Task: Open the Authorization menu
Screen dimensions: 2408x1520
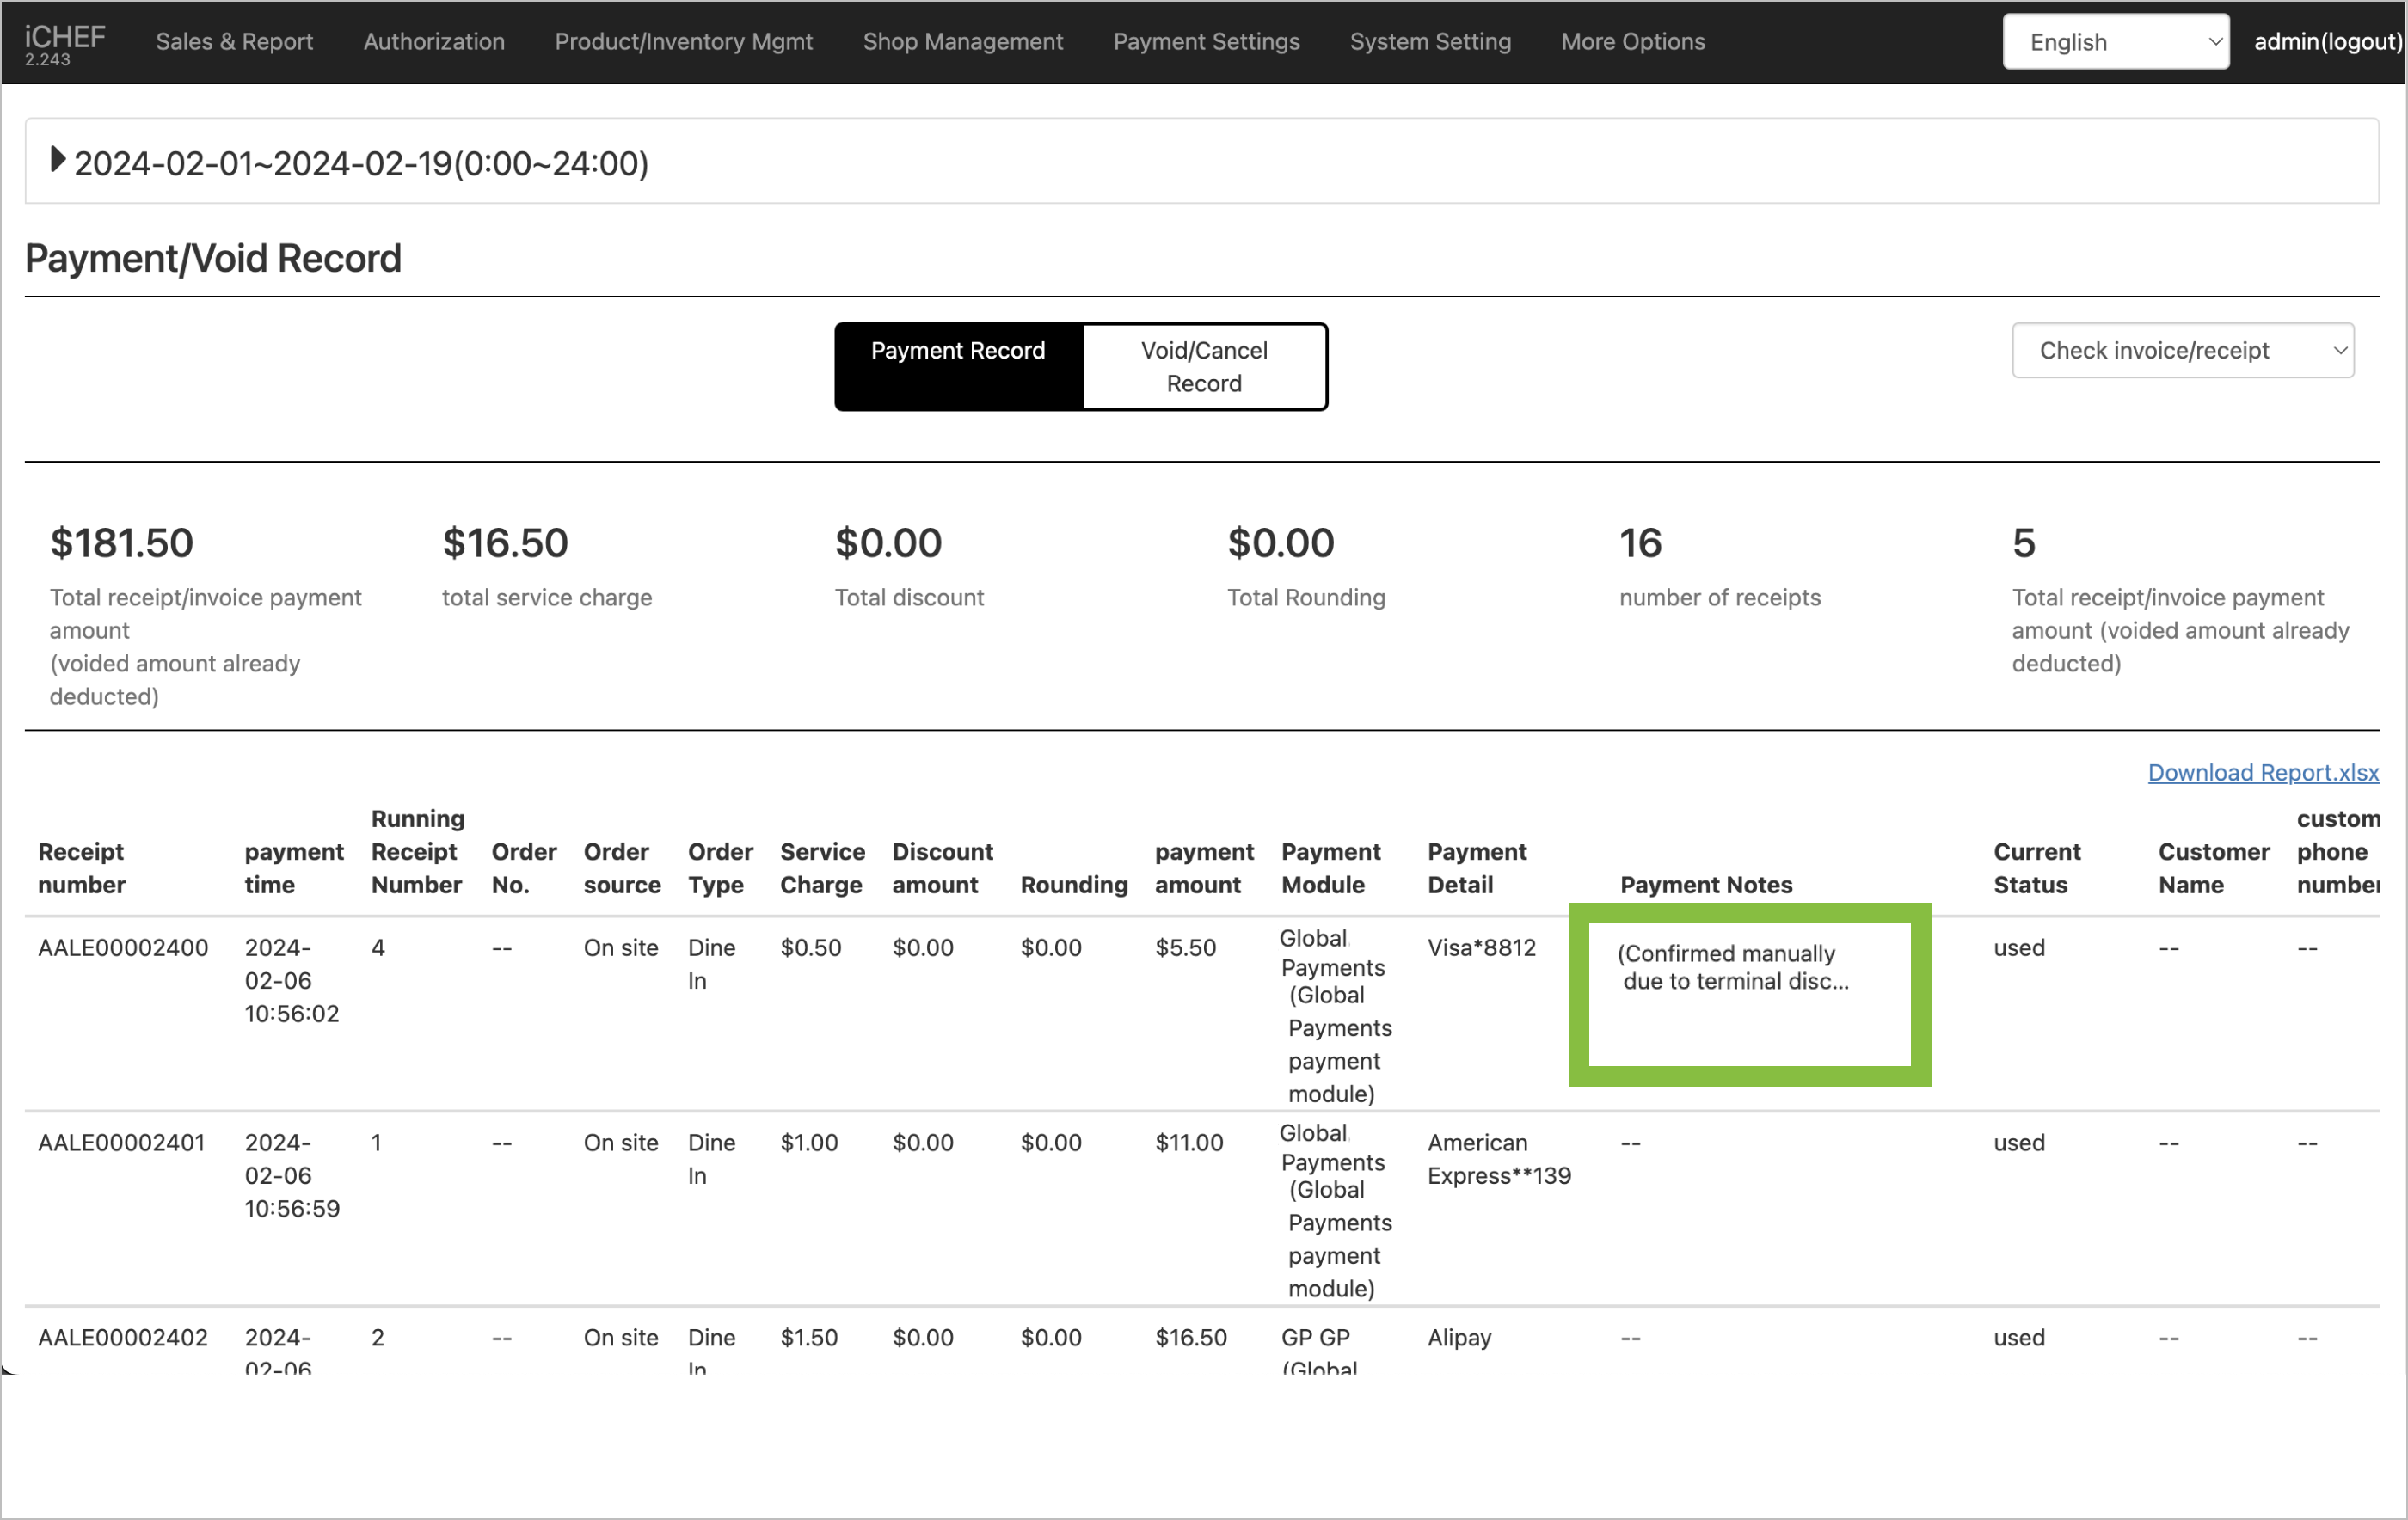Action: (433, 42)
